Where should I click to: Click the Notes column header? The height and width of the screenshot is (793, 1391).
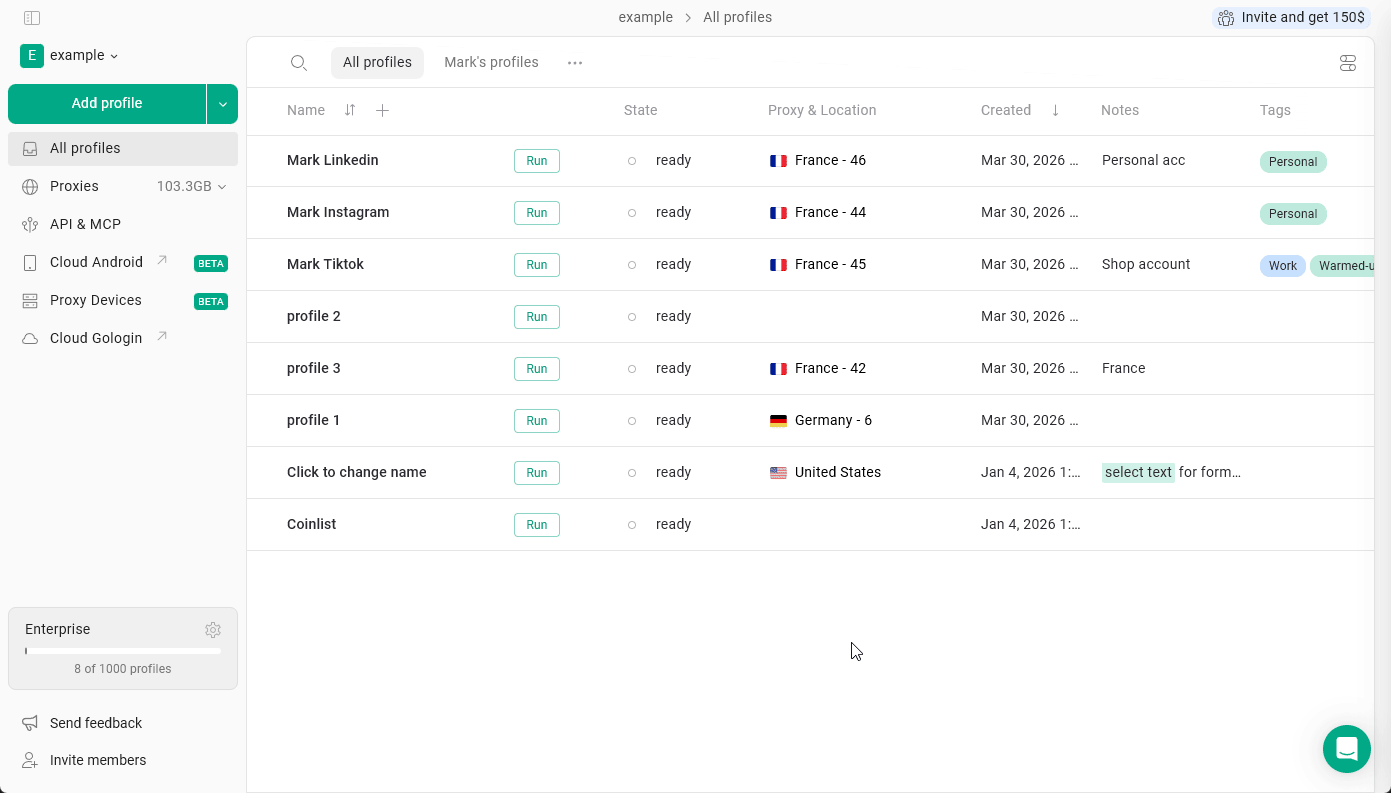click(x=1120, y=110)
